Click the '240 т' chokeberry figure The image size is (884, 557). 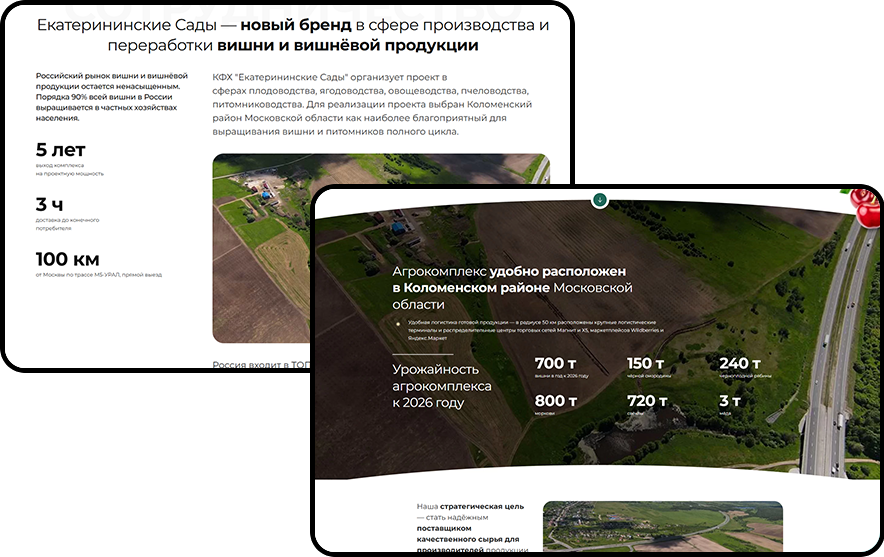(x=740, y=363)
